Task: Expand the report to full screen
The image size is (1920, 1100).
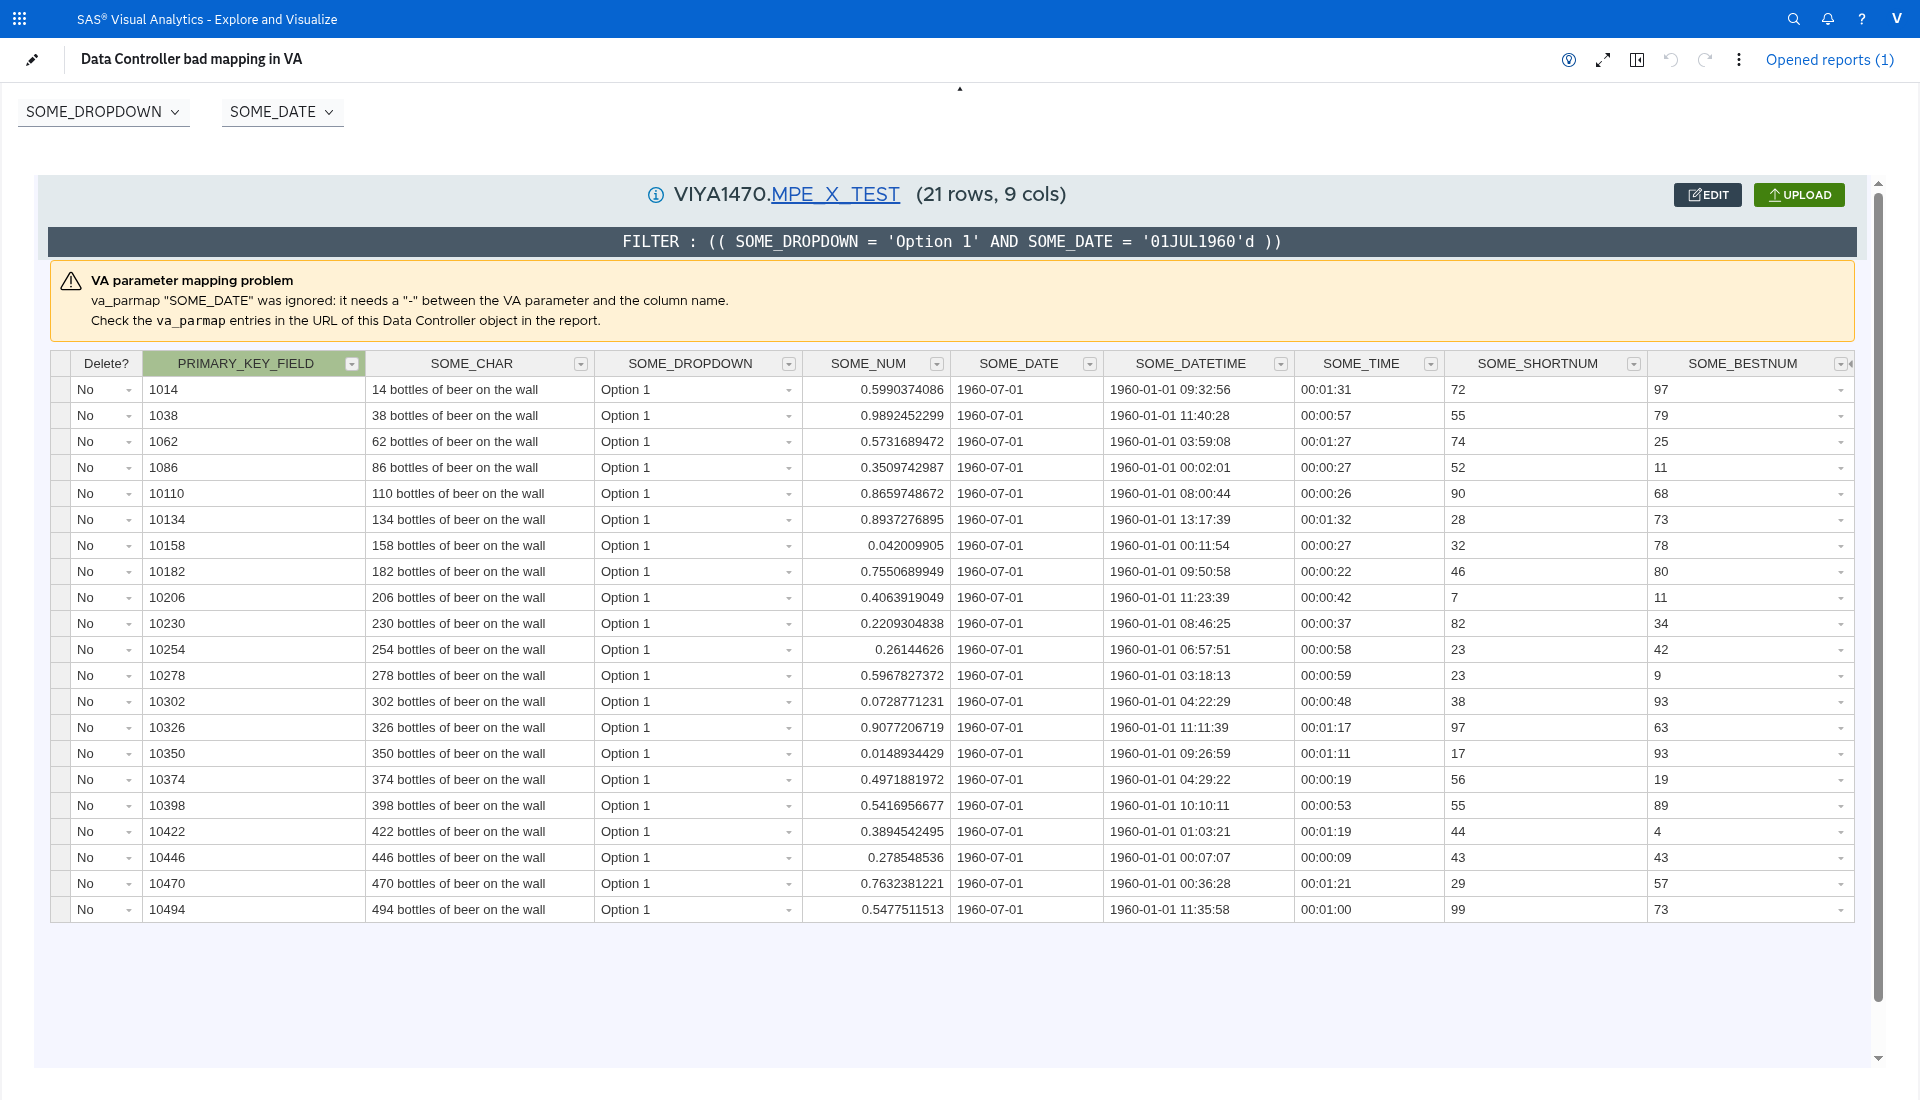Action: (x=1603, y=60)
